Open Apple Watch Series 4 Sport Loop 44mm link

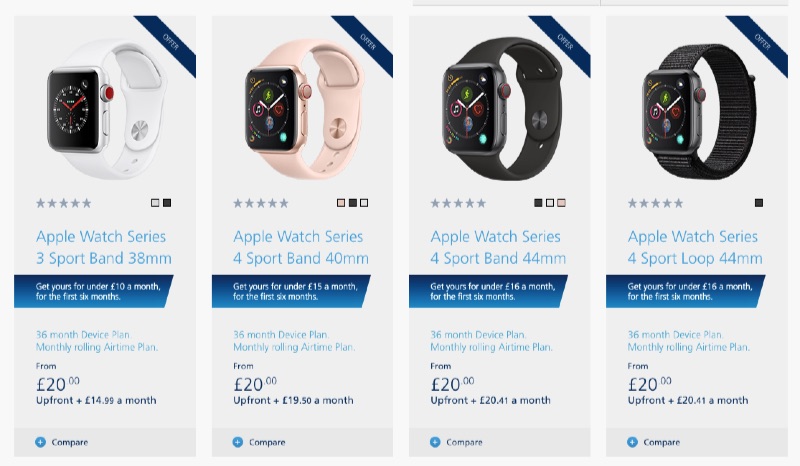[x=695, y=248]
